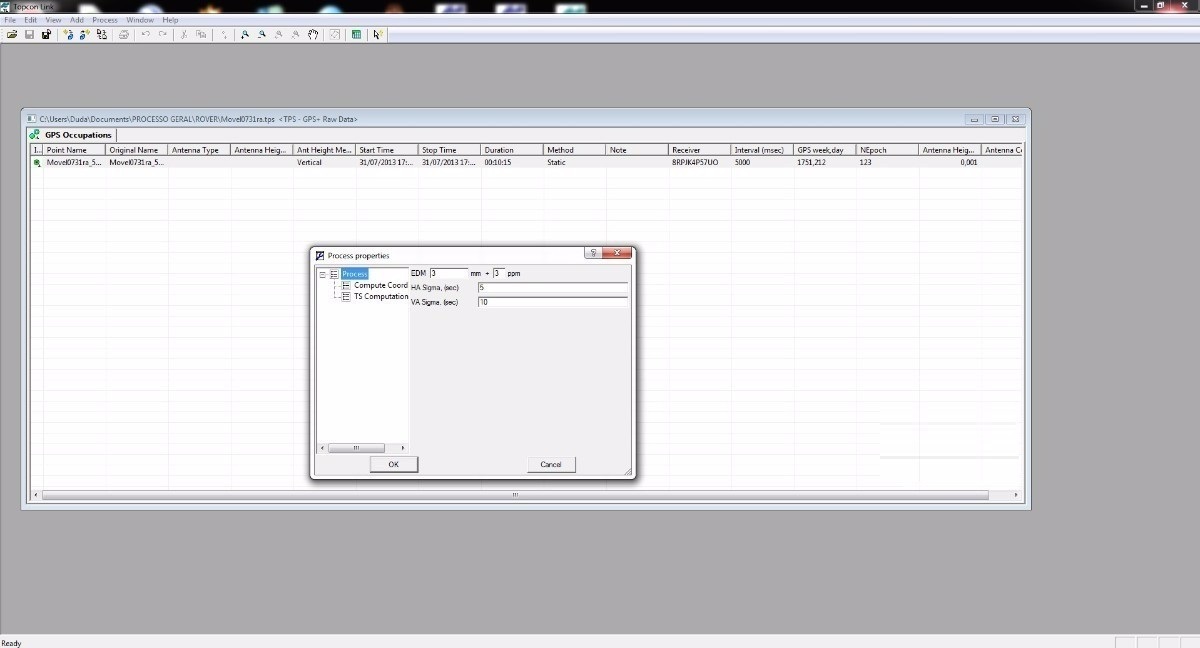Click the VA Sigma (sec) field
The width and height of the screenshot is (1200, 648).
pos(552,302)
